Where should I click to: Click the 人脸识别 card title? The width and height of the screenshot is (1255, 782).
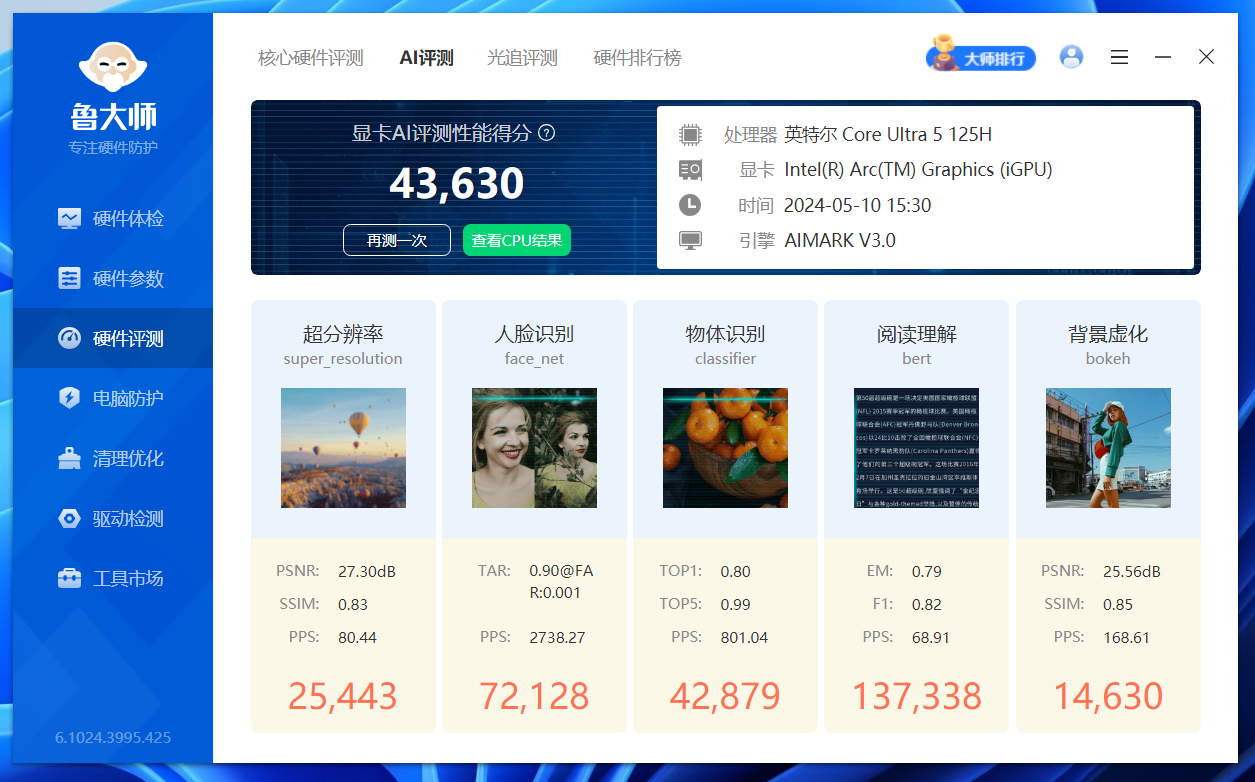point(534,334)
